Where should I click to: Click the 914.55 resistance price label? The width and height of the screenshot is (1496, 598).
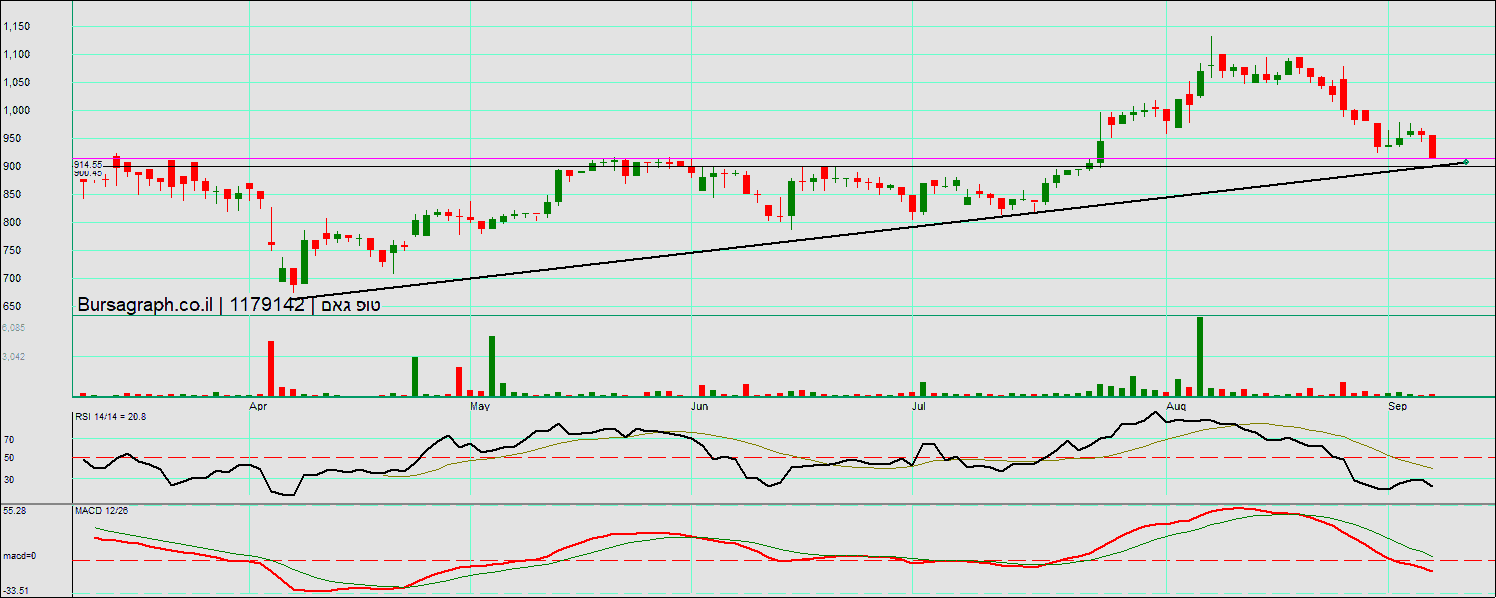[x=88, y=164]
